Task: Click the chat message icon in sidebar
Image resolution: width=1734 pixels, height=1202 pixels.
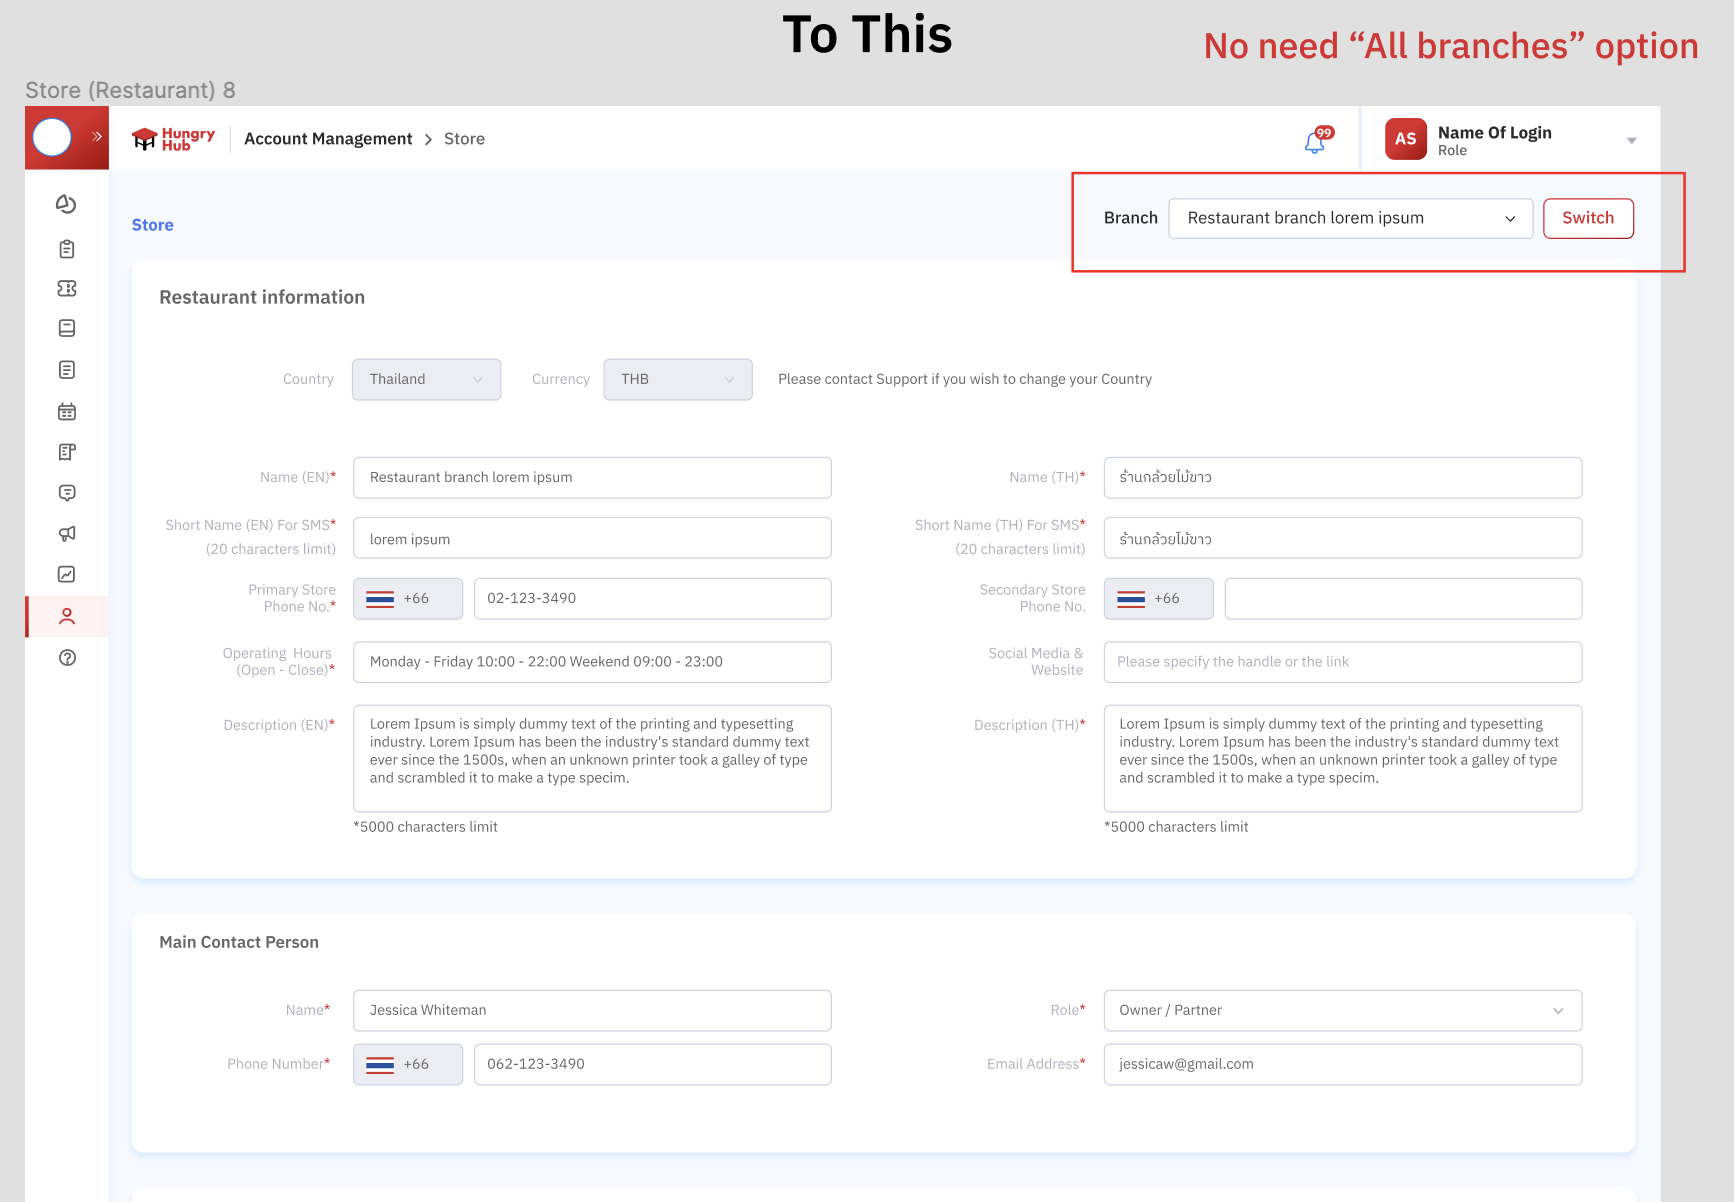Action: pos(66,492)
